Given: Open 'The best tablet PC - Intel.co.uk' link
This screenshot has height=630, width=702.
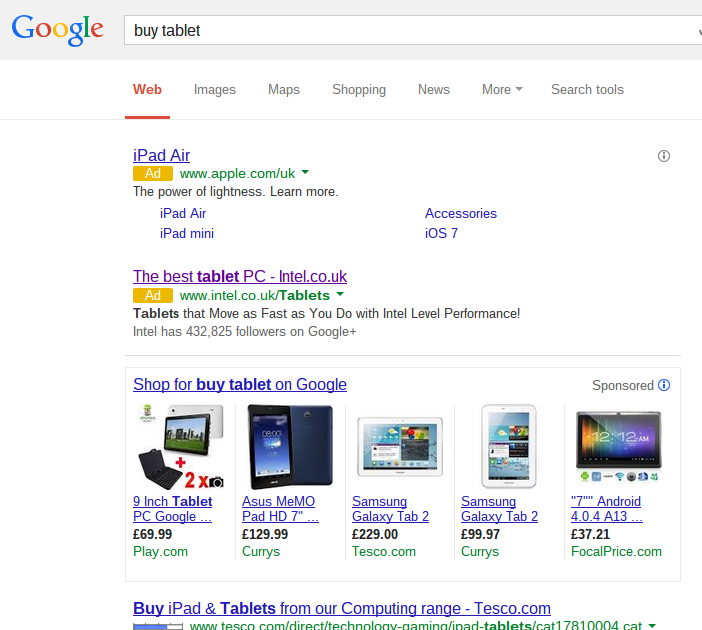Looking at the screenshot, I should (240, 277).
